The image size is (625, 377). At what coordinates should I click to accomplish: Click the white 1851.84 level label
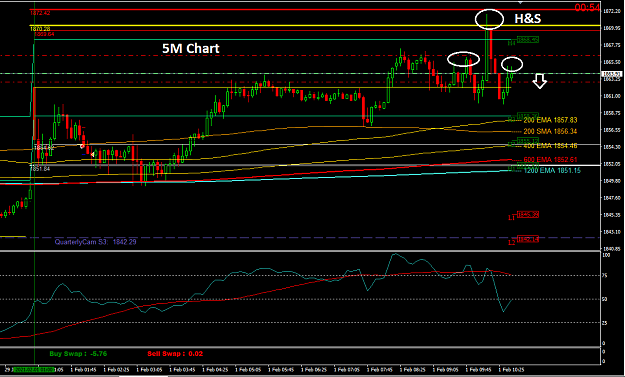click(x=40, y=169)
